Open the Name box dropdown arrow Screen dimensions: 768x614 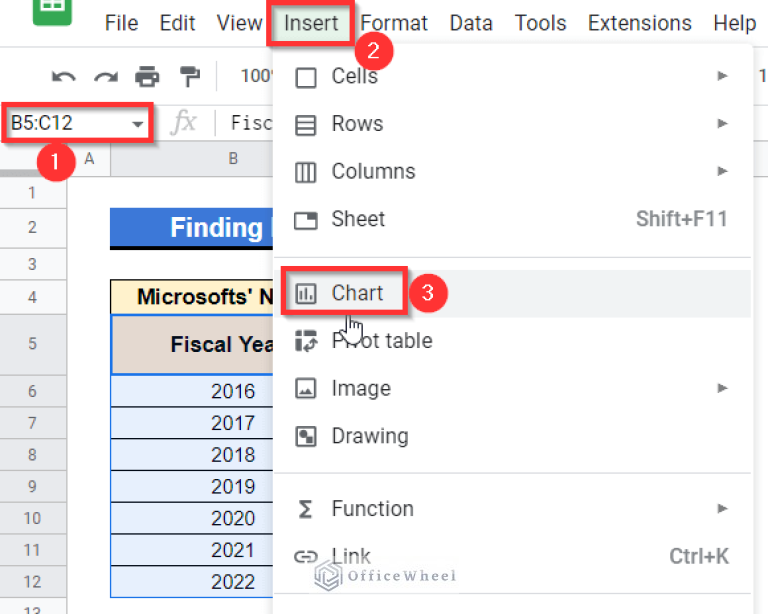point(138,124)
